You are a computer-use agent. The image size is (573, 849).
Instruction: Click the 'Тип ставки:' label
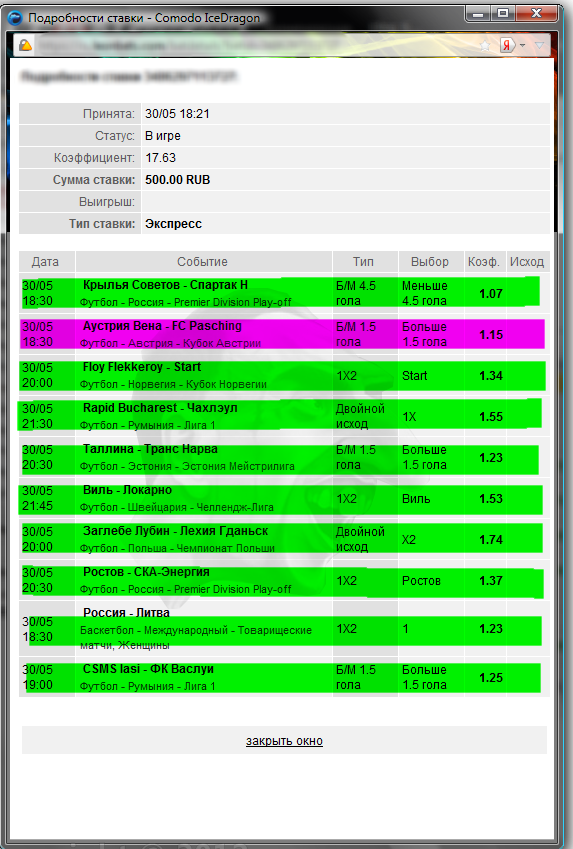(102, 224)
